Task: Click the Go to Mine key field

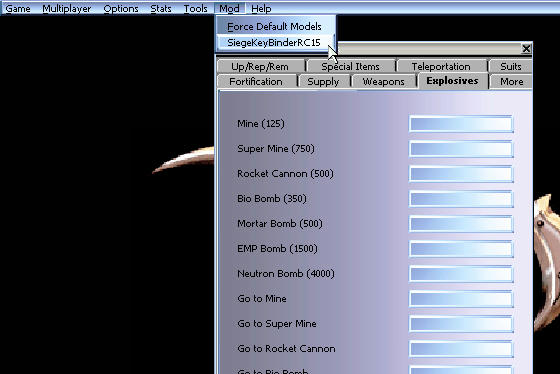Action: point(461,299)
